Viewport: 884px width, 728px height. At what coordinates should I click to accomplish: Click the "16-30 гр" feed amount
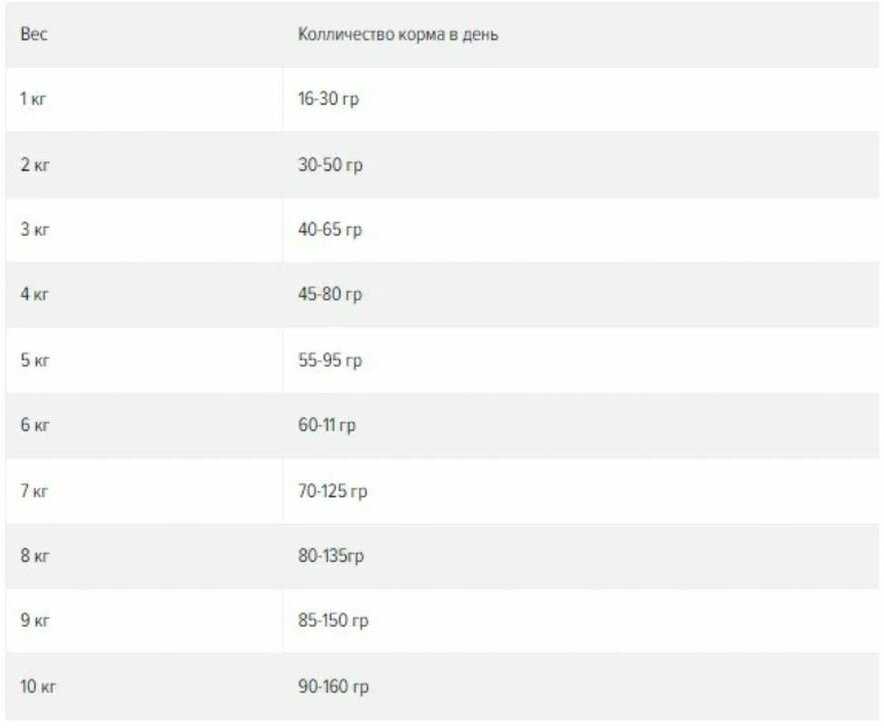pos(328,100)
